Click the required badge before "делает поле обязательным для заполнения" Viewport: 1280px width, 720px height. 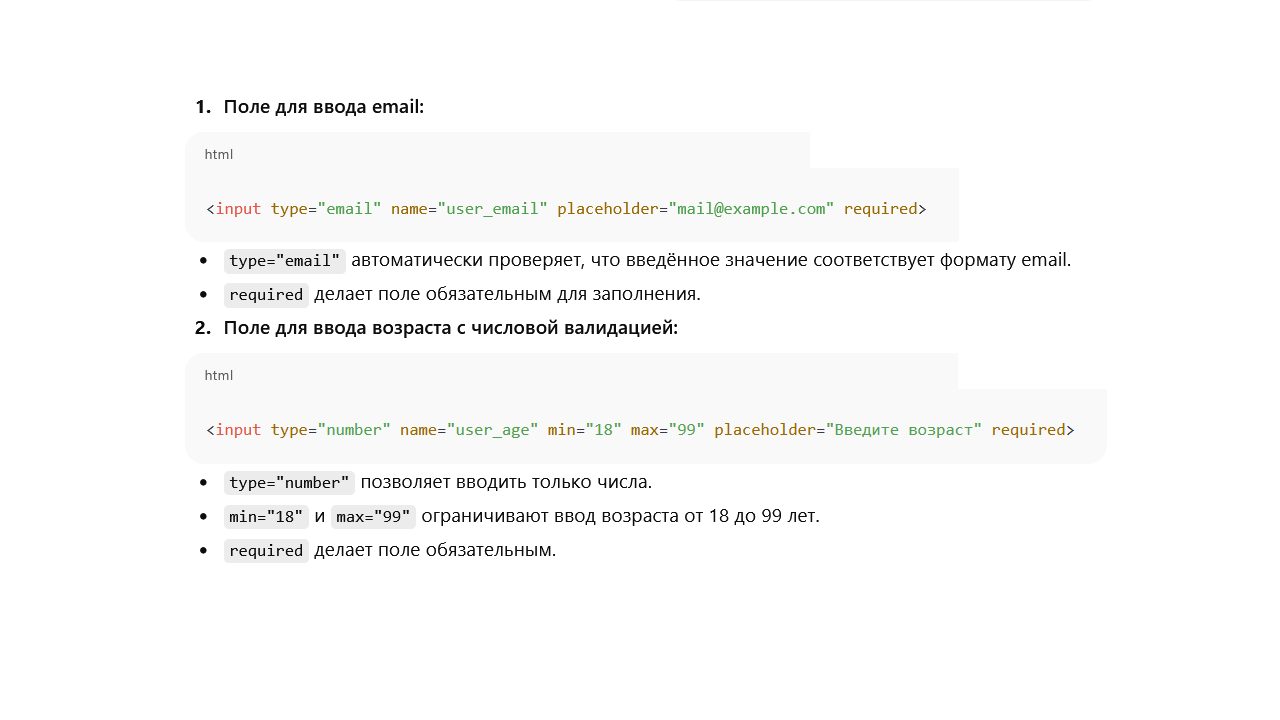tap(266, 295)
